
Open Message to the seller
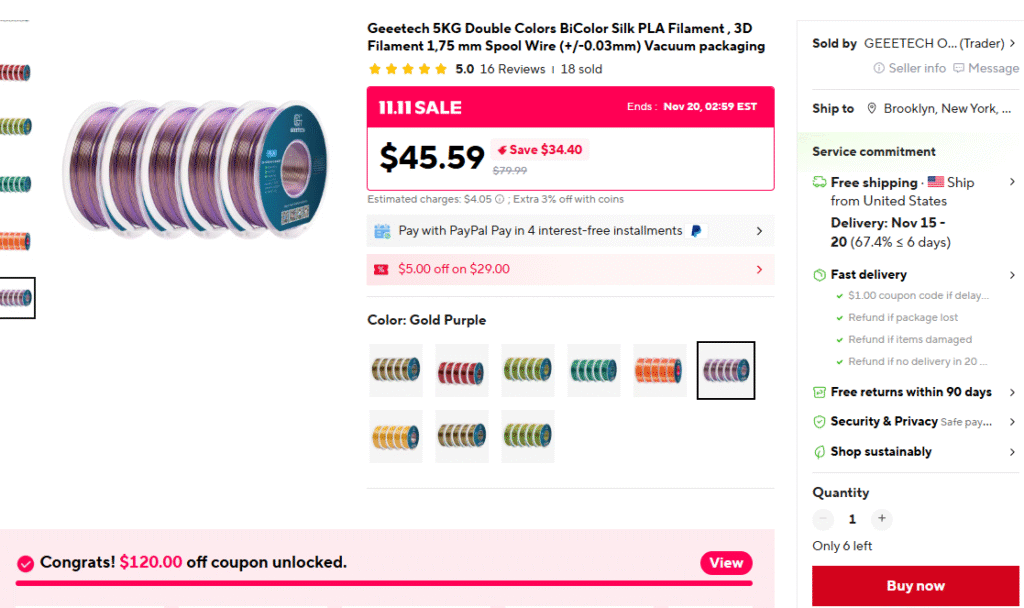coord(986,68)
